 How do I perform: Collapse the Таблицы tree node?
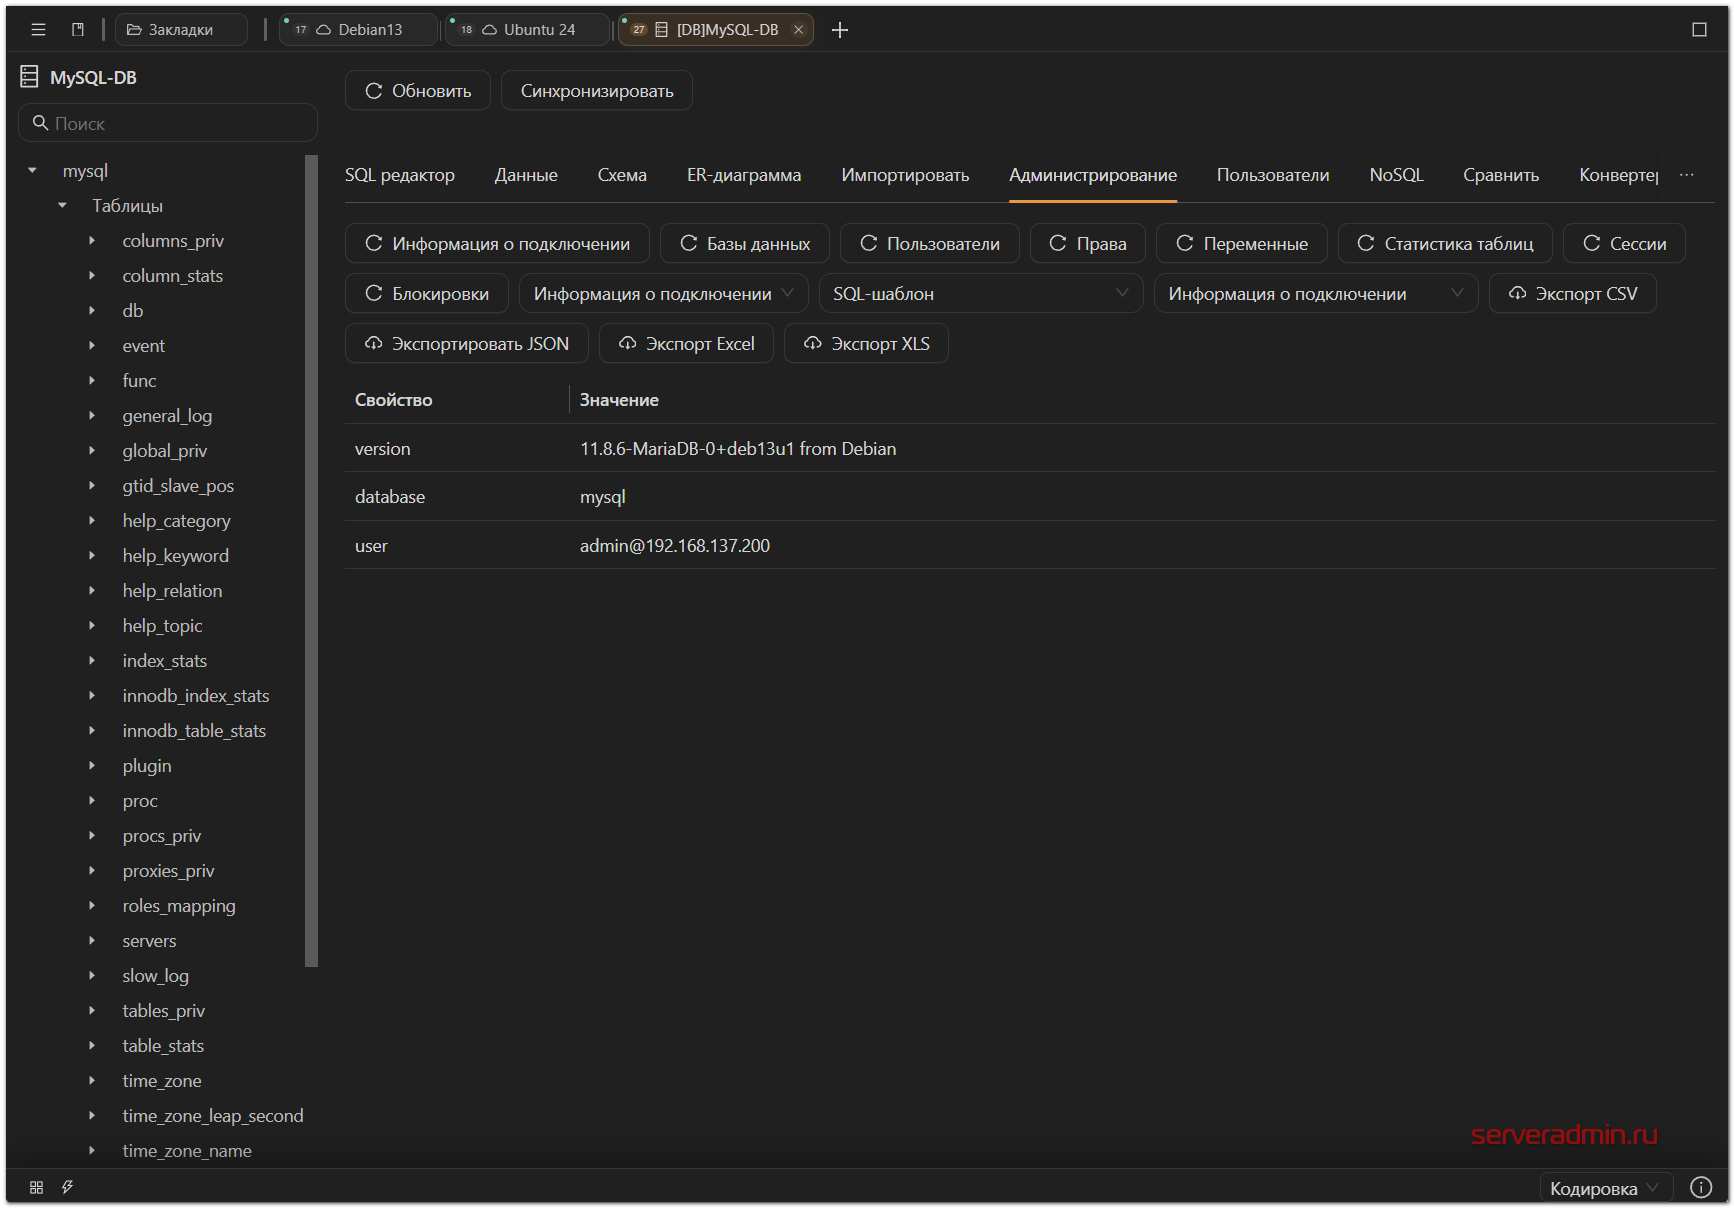tap(62, 206)
